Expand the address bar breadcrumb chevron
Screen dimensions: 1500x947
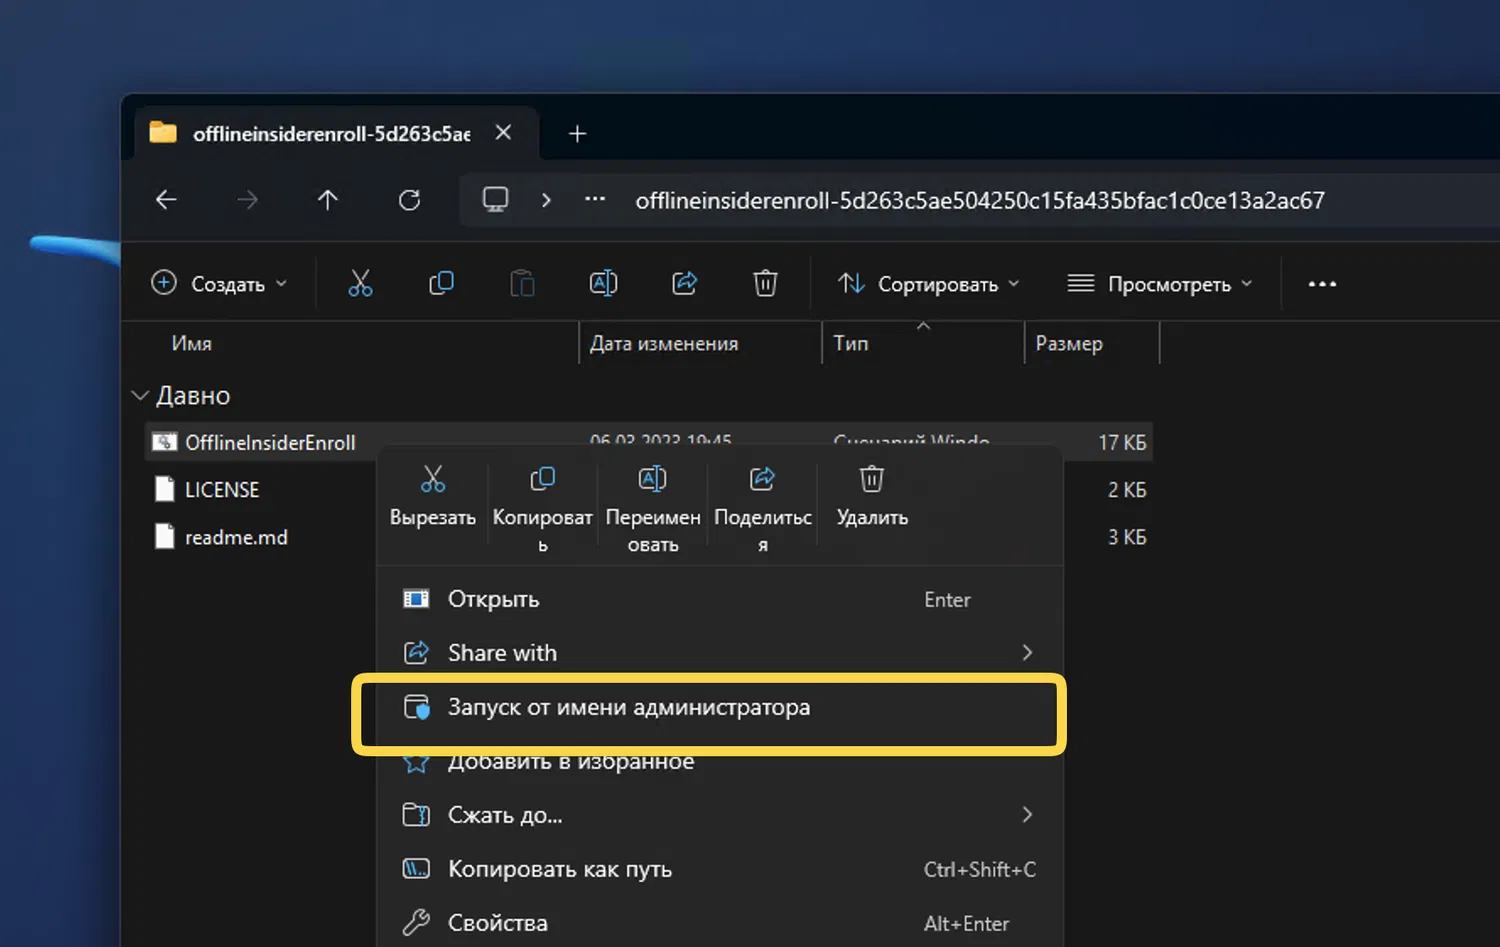click(546, 200)
